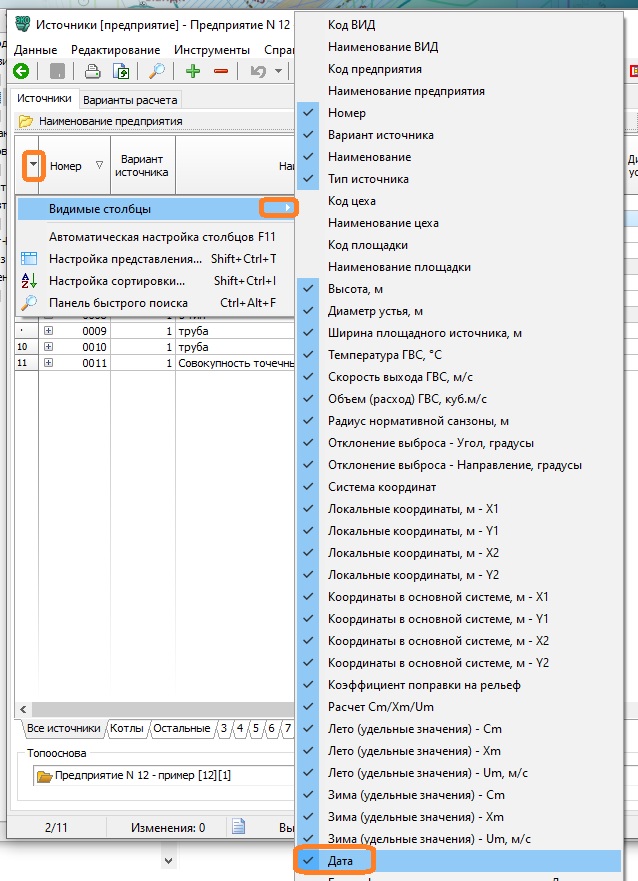Open the 'Топооснова' enterprise combo box
The height and width of the screenshot is (881, 638).
(x=160, y=776)
